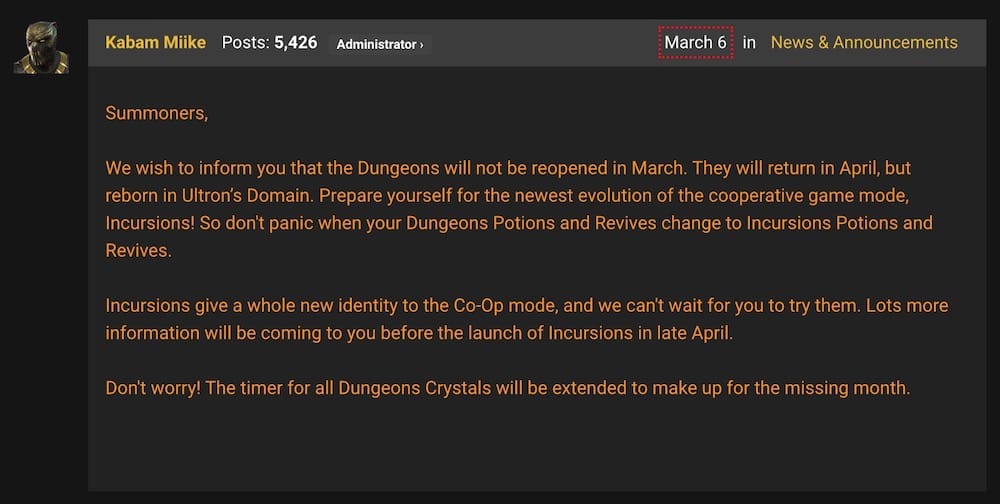The height and width of the screenshot is (504, 1000).
Task: Click the "Summoners," greeting line
Action: coord(157,113)
